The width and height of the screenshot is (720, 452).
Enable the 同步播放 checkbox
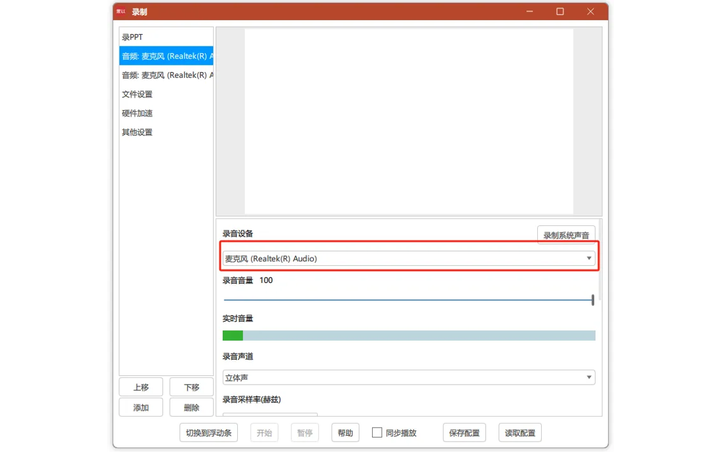[377, 433]
